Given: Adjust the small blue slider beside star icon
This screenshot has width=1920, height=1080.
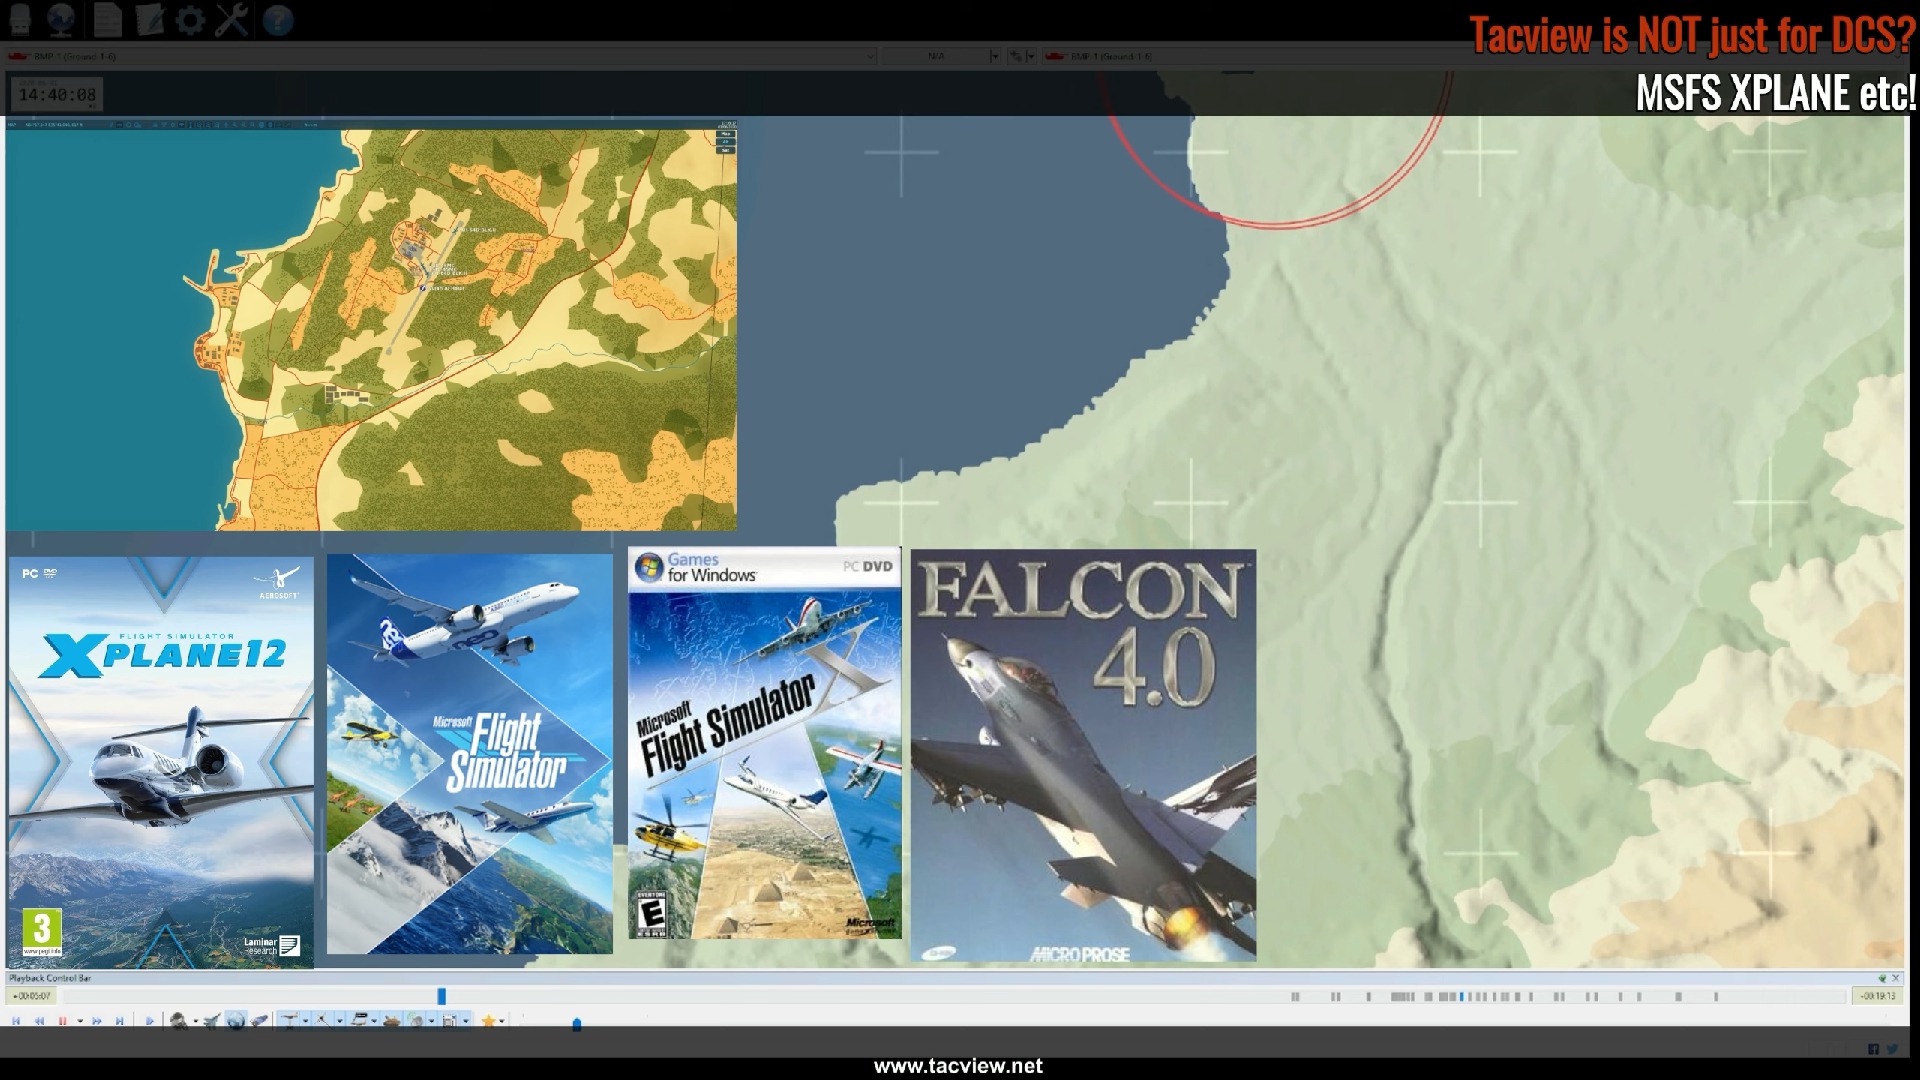Looking at the screenshot, I should tap(577, 1024).
